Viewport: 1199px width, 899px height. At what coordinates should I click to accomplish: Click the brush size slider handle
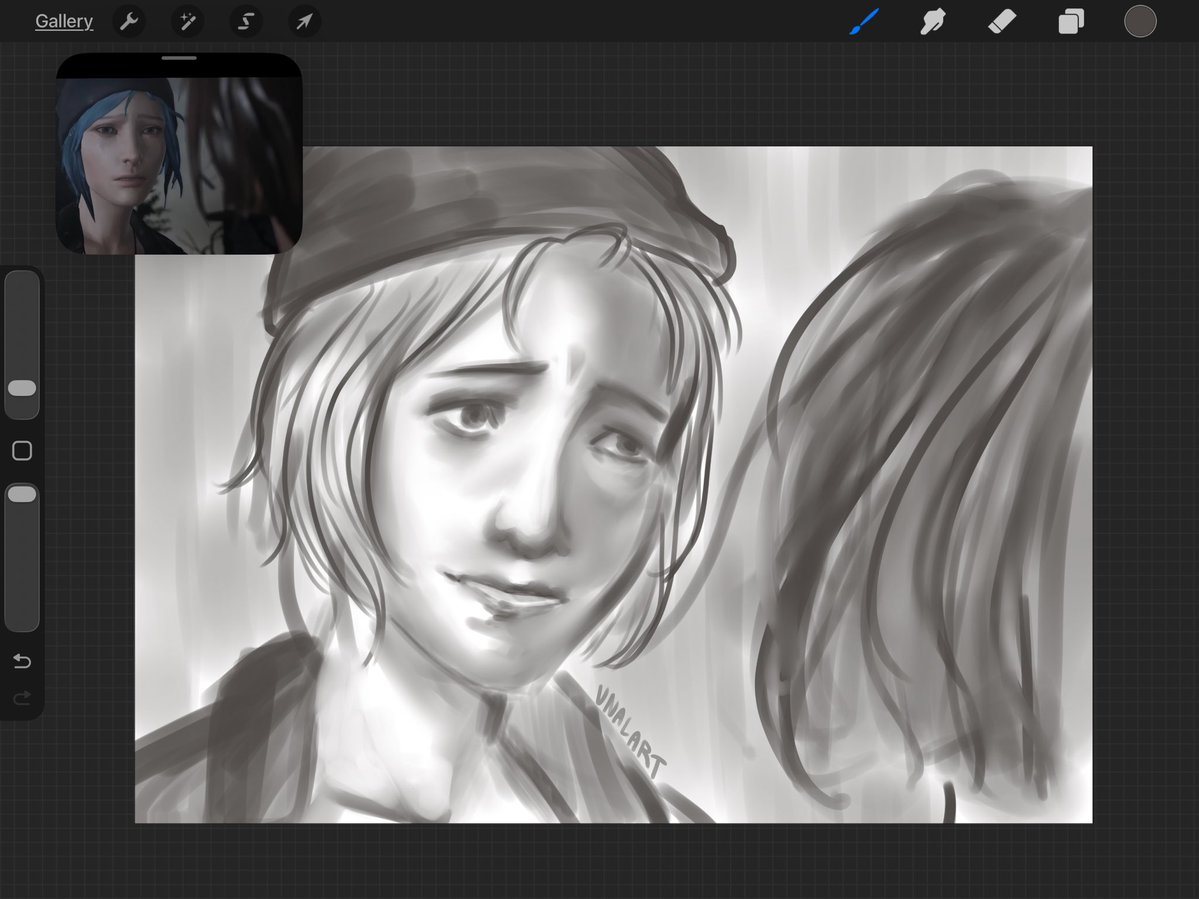(22, 388)
